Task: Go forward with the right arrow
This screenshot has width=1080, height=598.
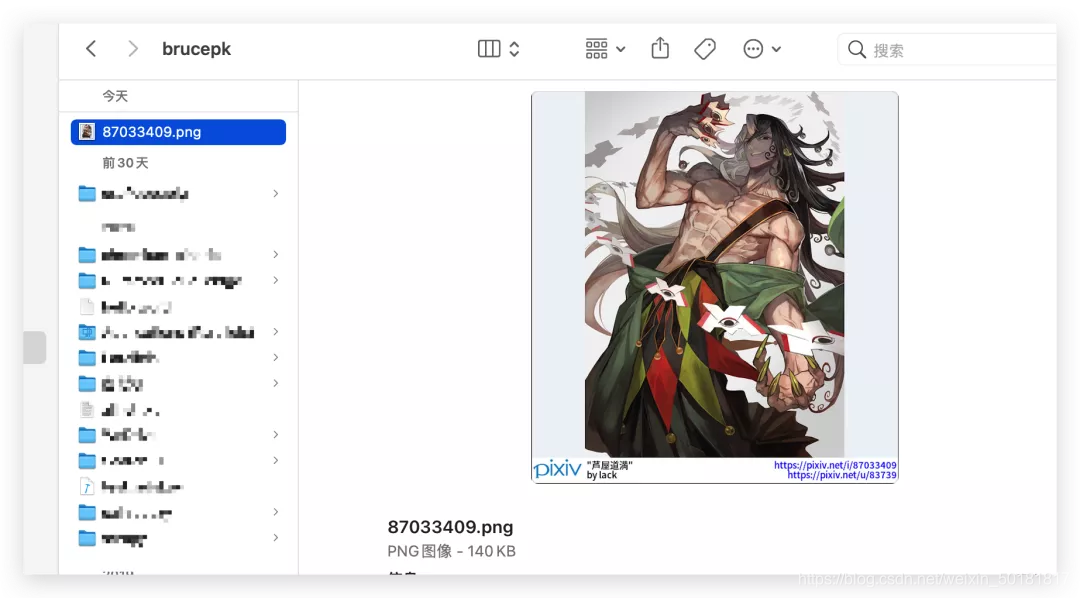Action: click(x=133, y=49)
